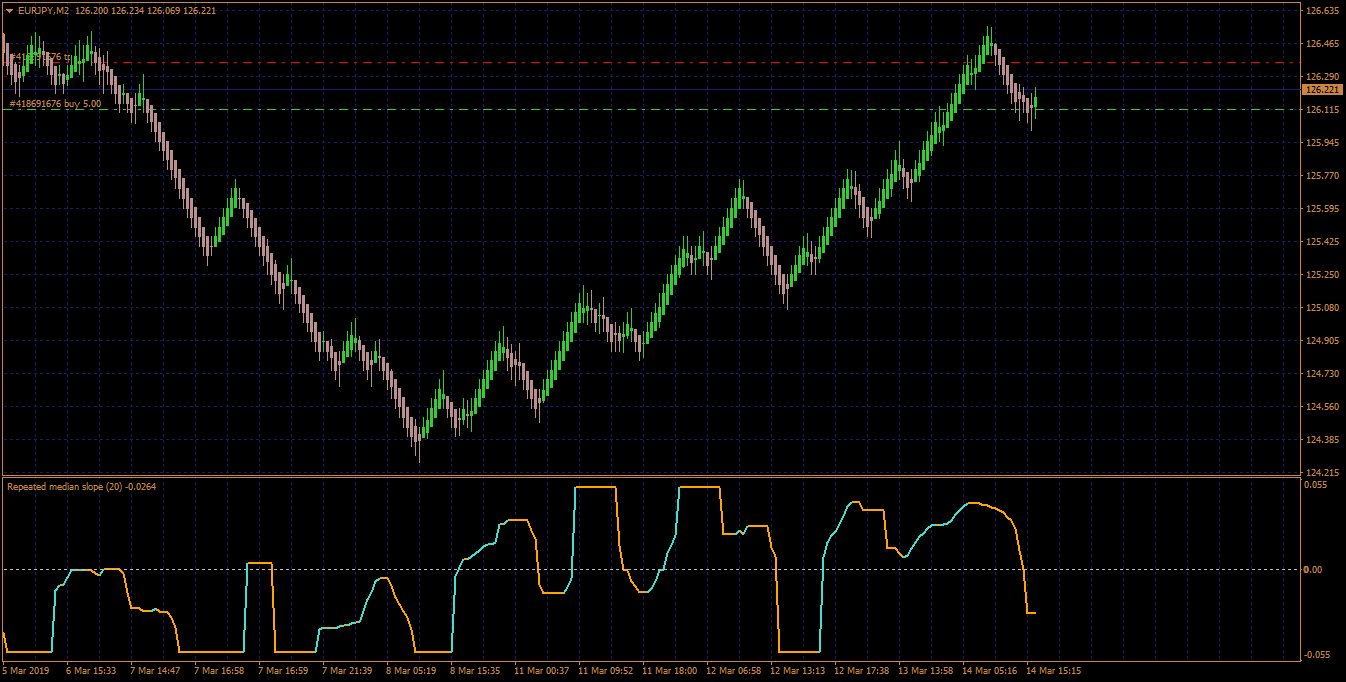Click the 124.215 price on the scale
Screen dimensions: 1346x682
[x=1322, y=473]
